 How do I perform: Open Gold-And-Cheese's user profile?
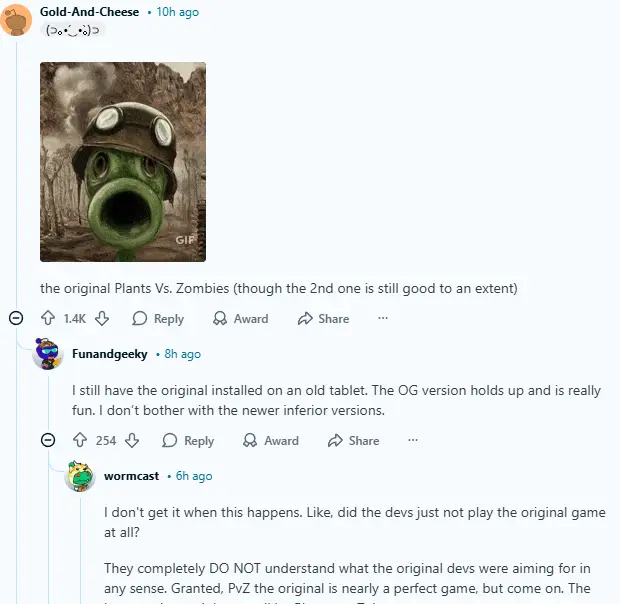pos(89,12)
